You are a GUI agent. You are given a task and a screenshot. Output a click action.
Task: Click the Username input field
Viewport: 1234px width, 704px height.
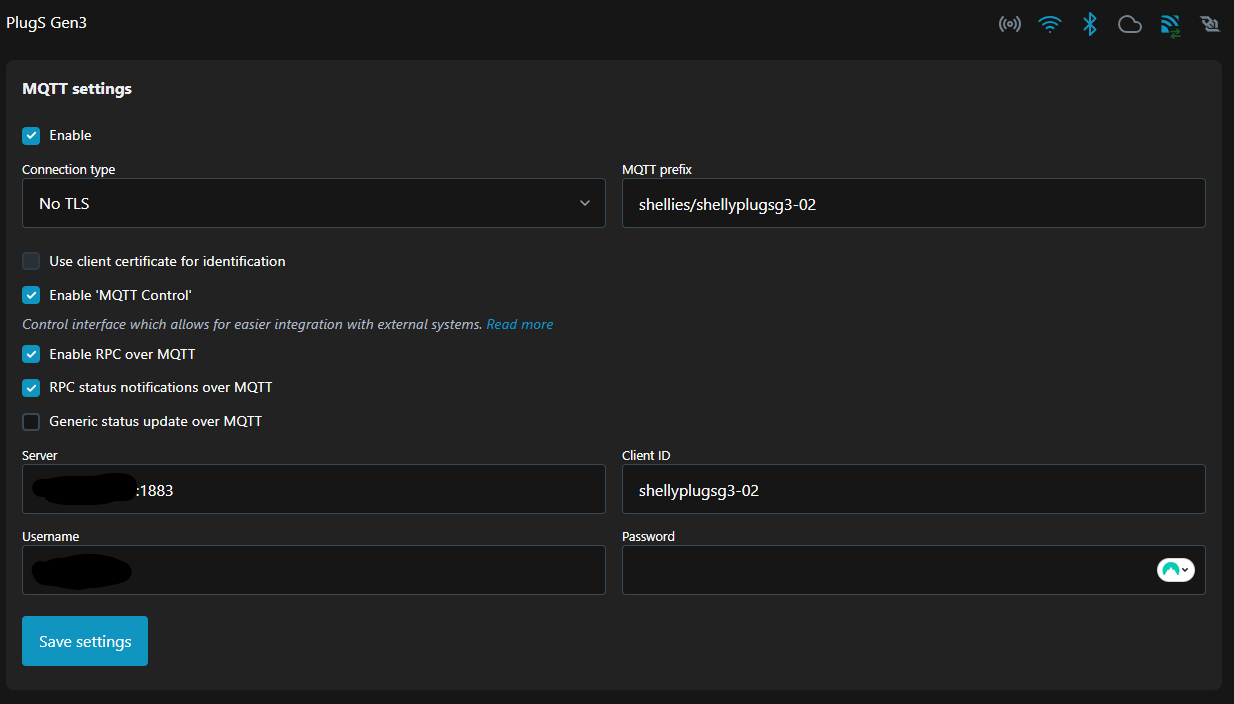(370, 570)
